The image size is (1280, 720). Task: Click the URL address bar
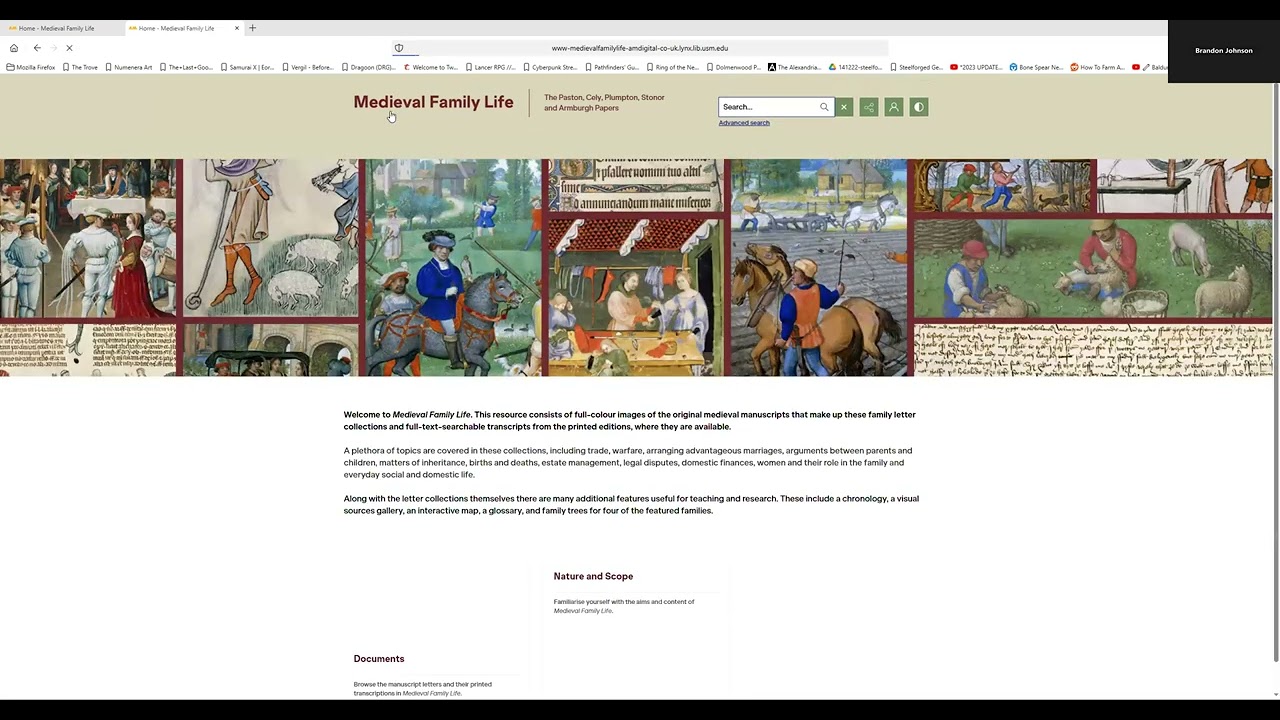coord(640,48)
